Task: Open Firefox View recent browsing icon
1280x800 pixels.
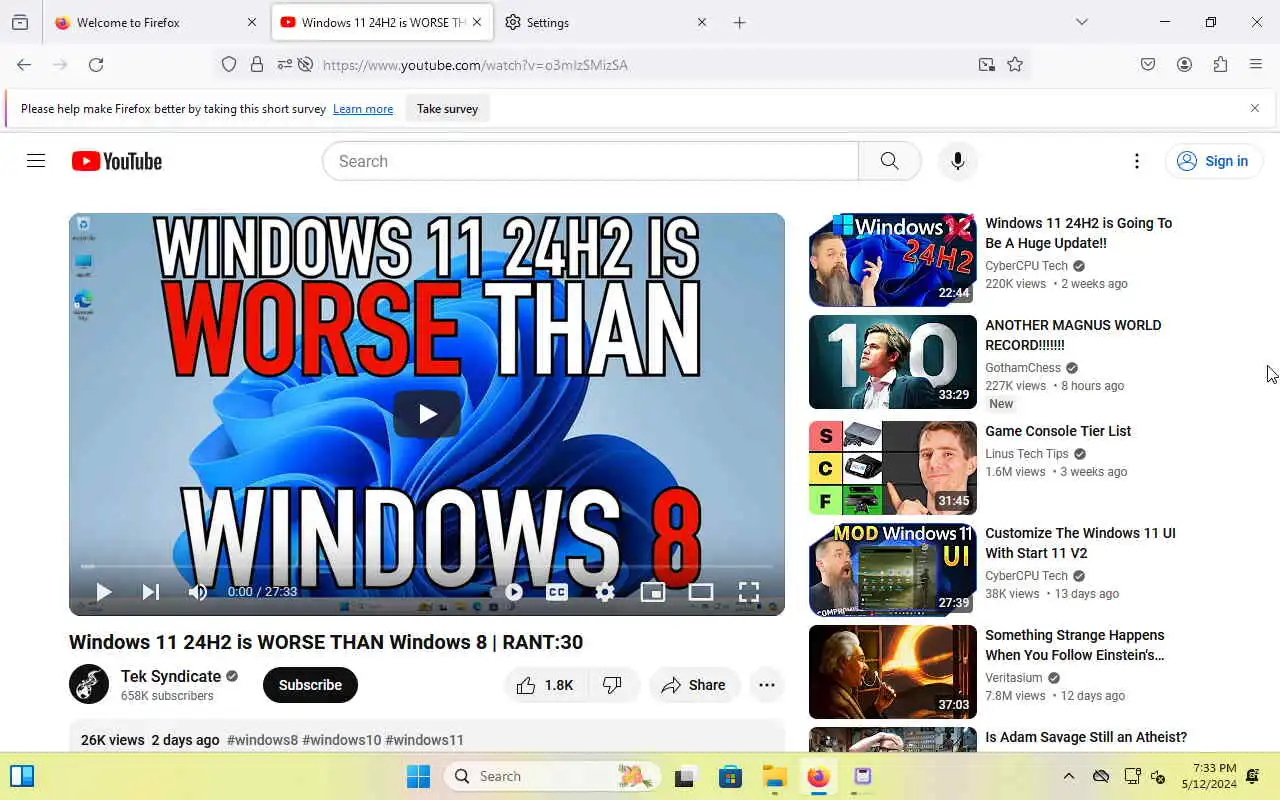Action: point(20,22)
